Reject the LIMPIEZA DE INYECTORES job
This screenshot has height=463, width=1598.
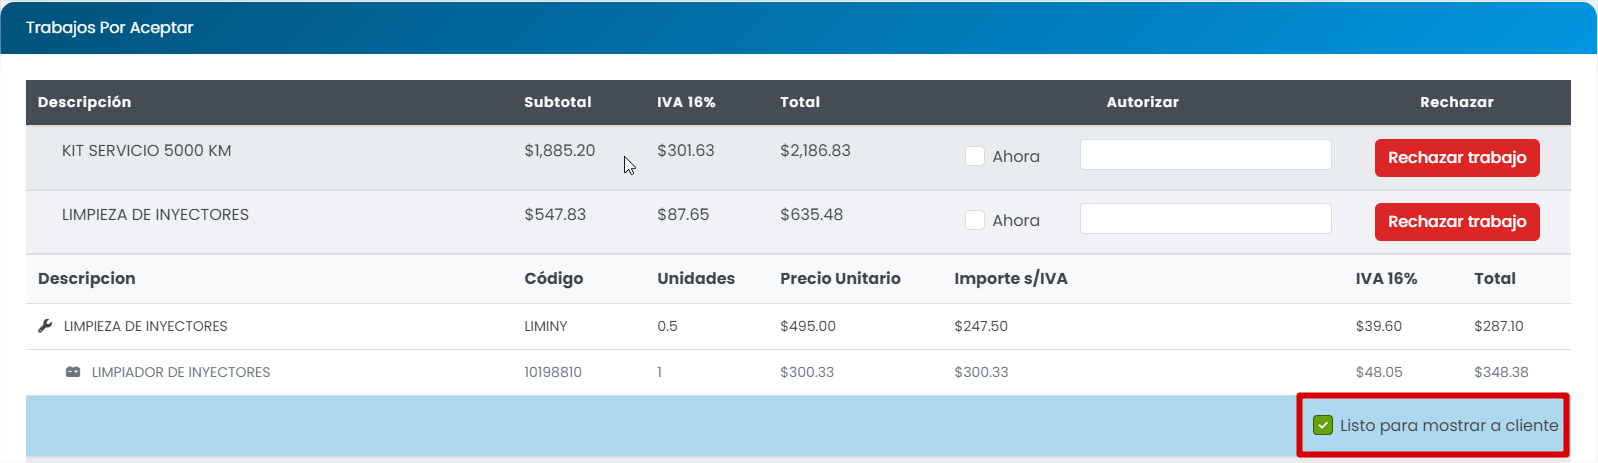click(x=1456, y=222)
